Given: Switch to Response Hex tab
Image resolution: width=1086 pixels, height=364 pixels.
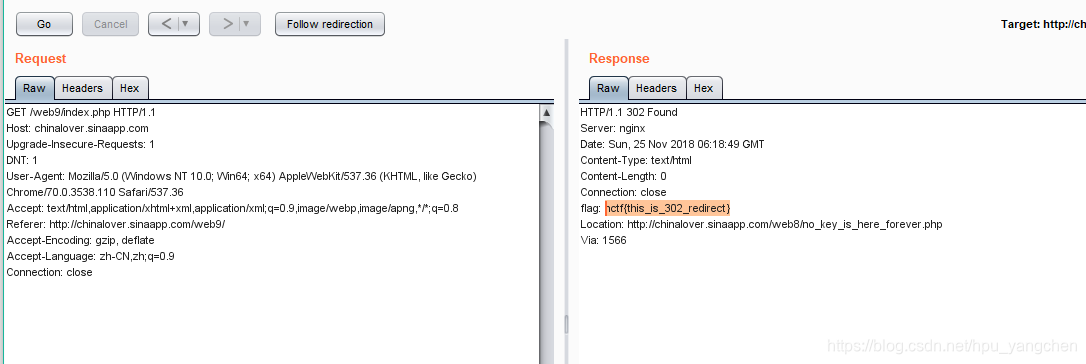Looking at the screenshot, I should (x=704, y=88).
